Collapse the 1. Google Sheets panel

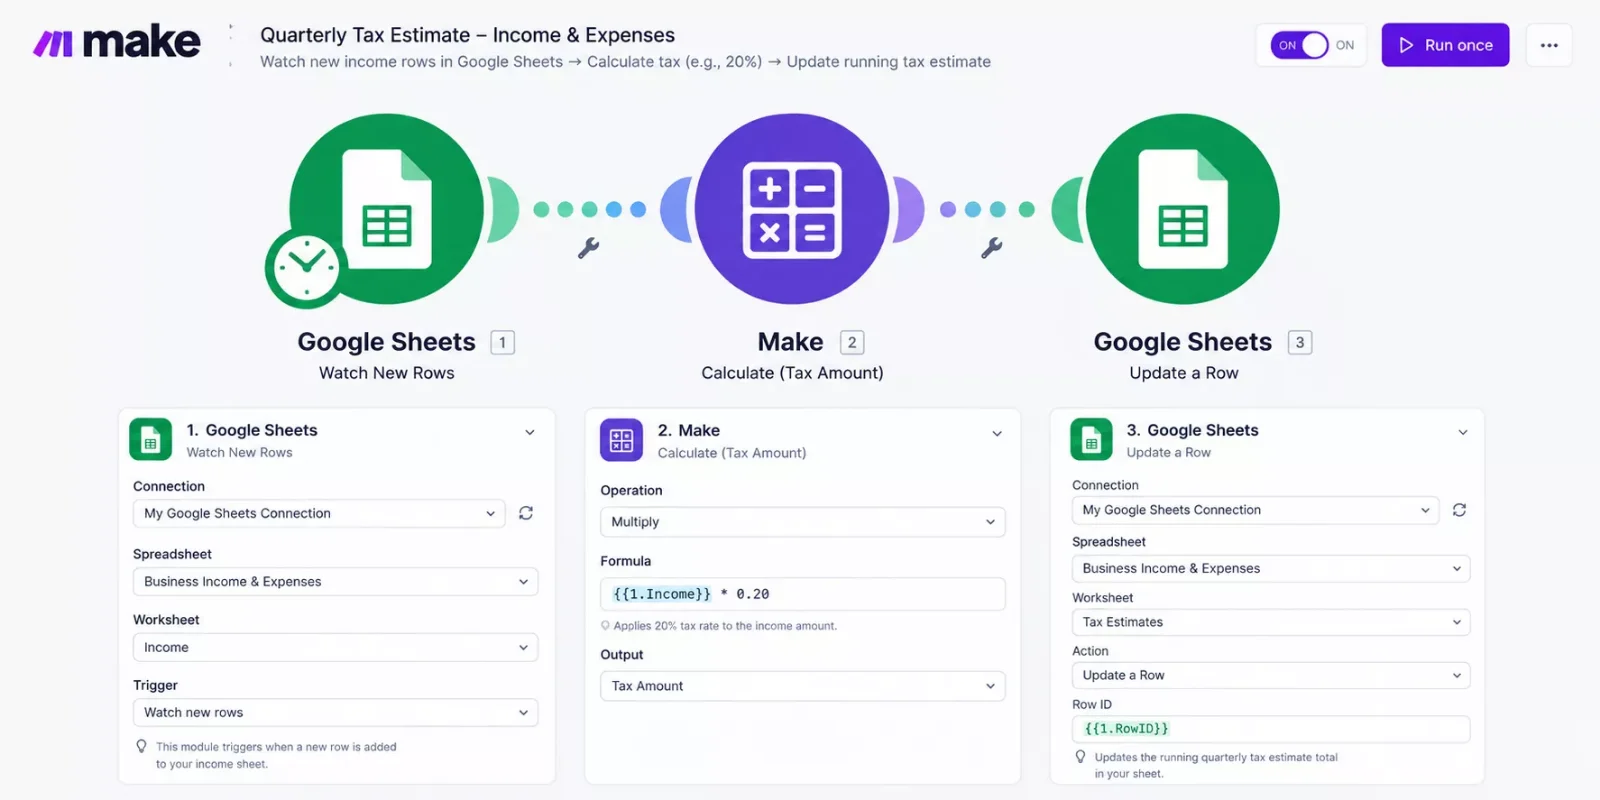[x=530, y=433]
